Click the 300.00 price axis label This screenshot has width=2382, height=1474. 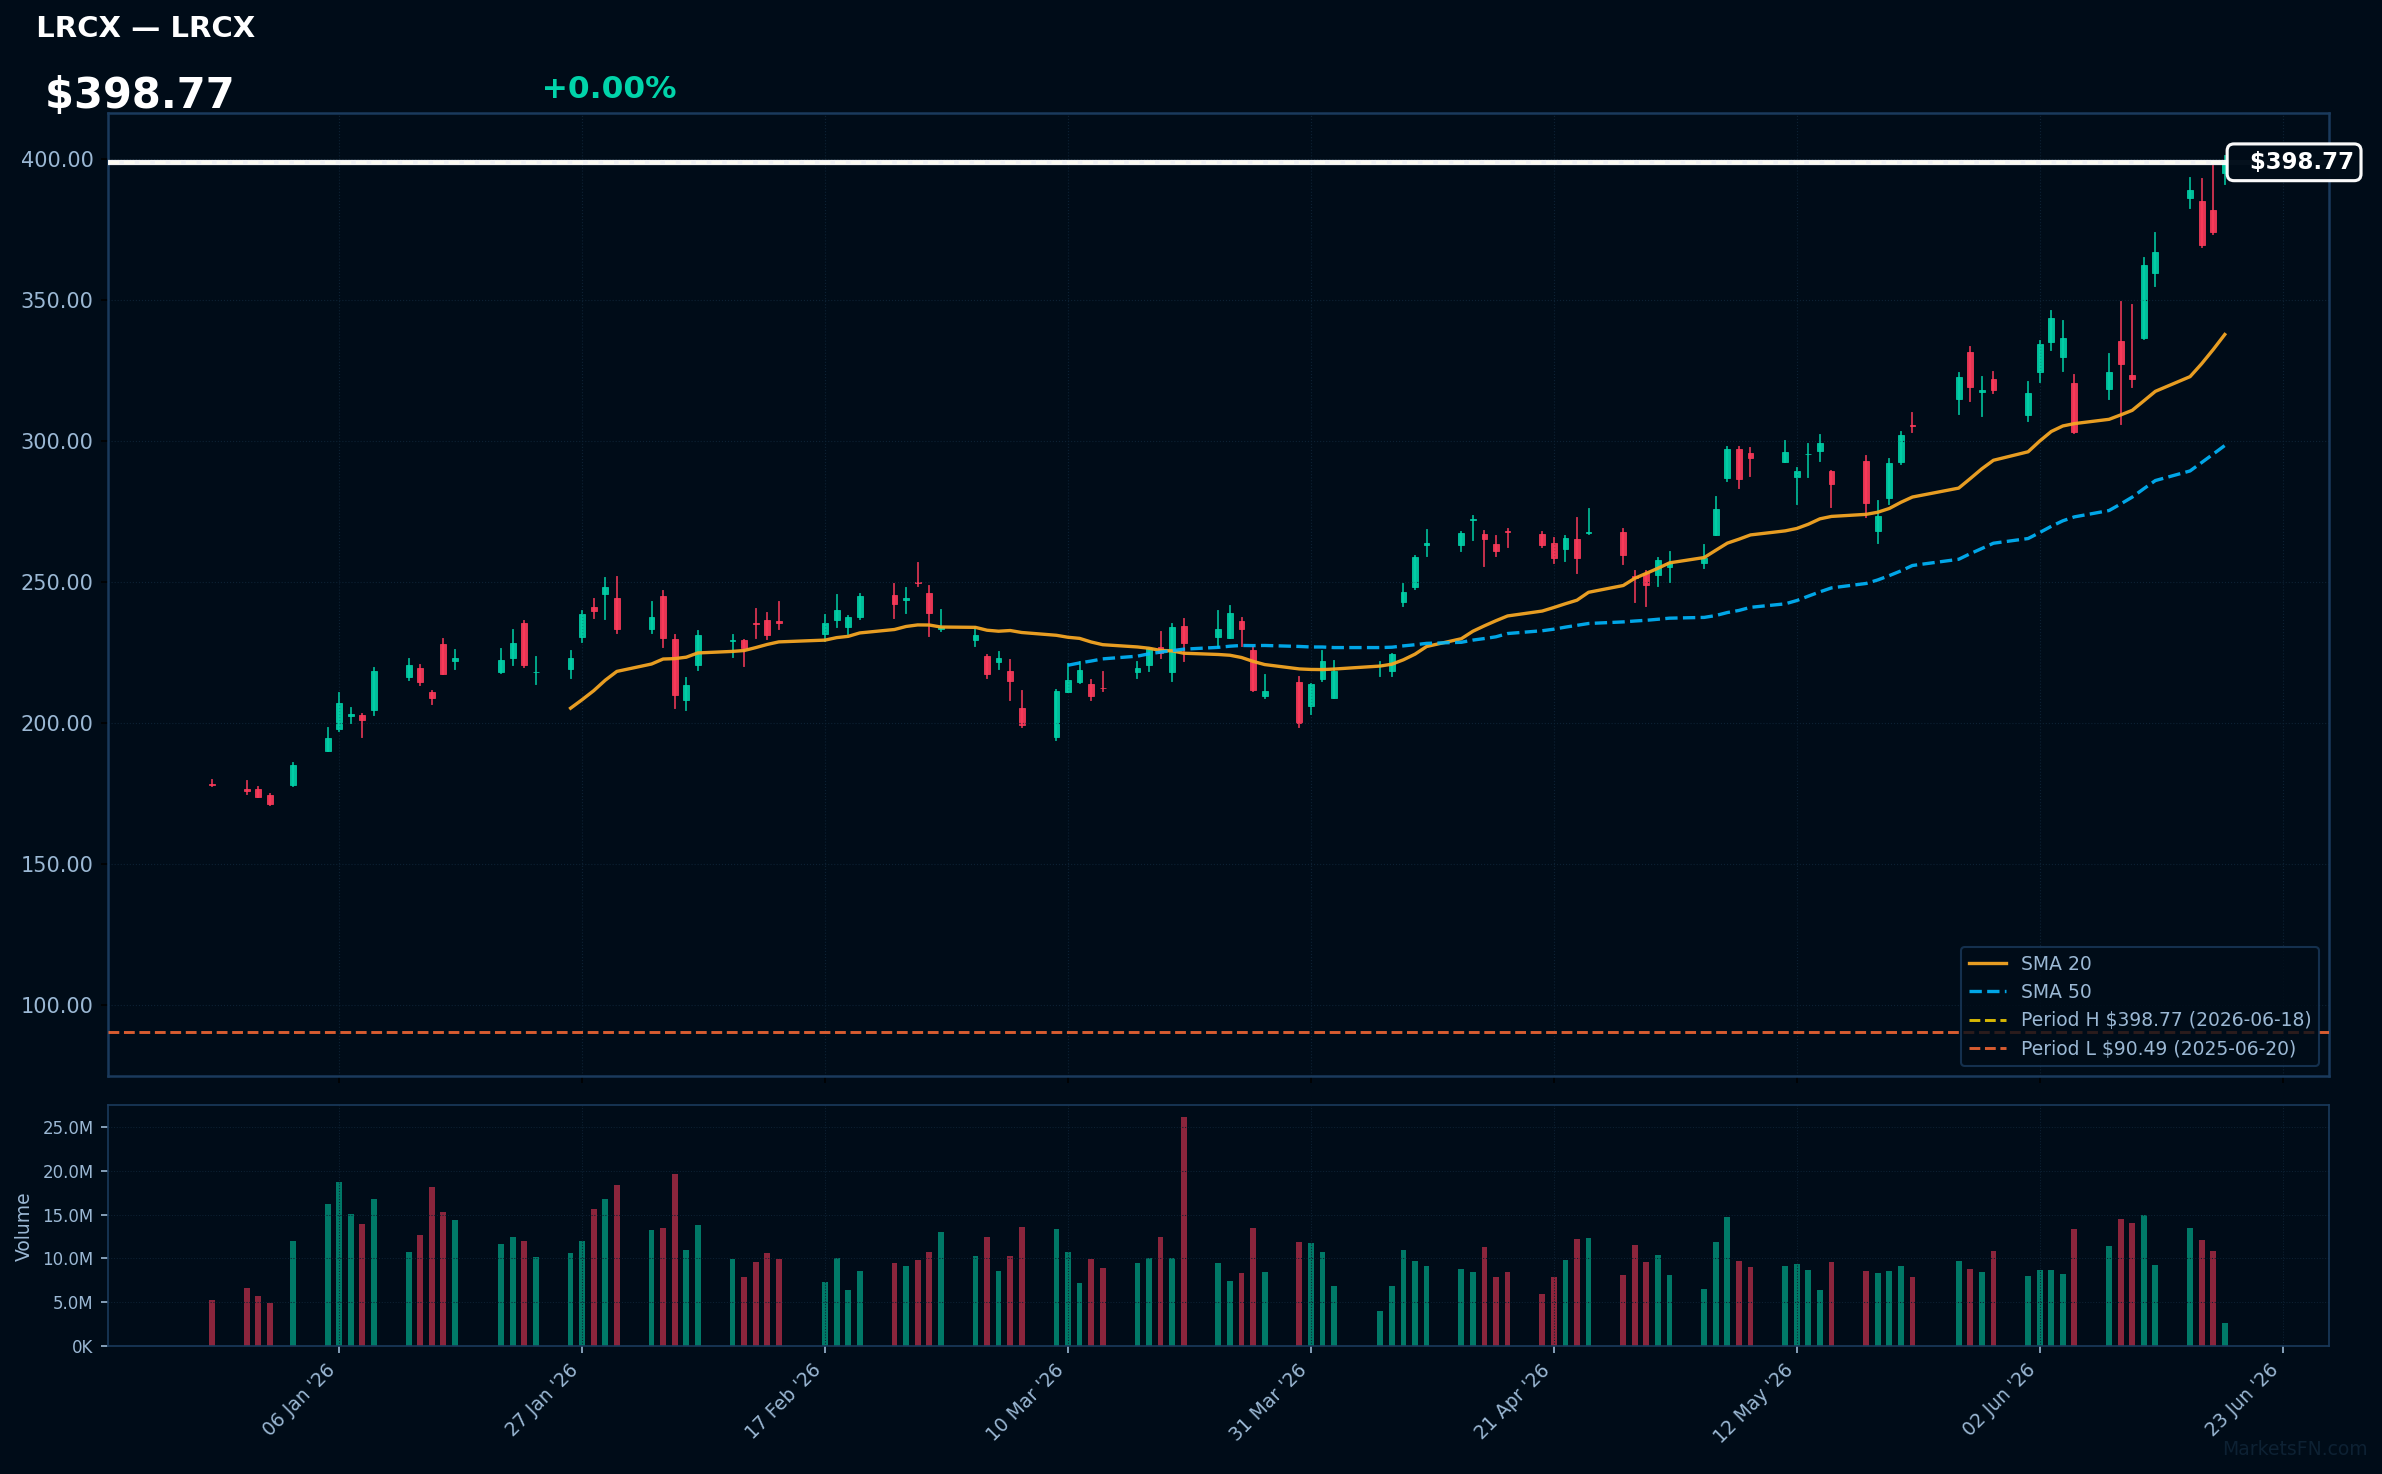point(57,442)
